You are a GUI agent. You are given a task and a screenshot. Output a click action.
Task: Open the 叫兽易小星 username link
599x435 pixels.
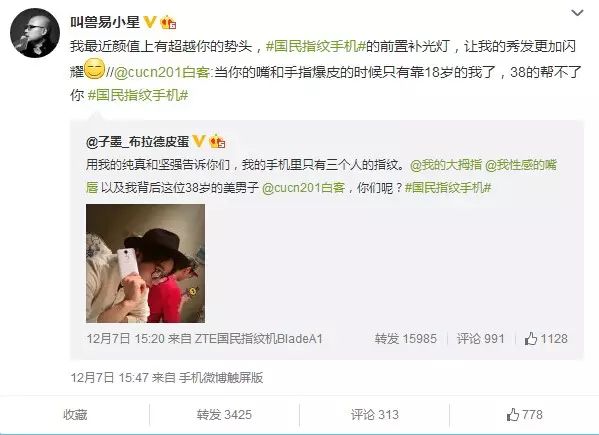[105, 22]
